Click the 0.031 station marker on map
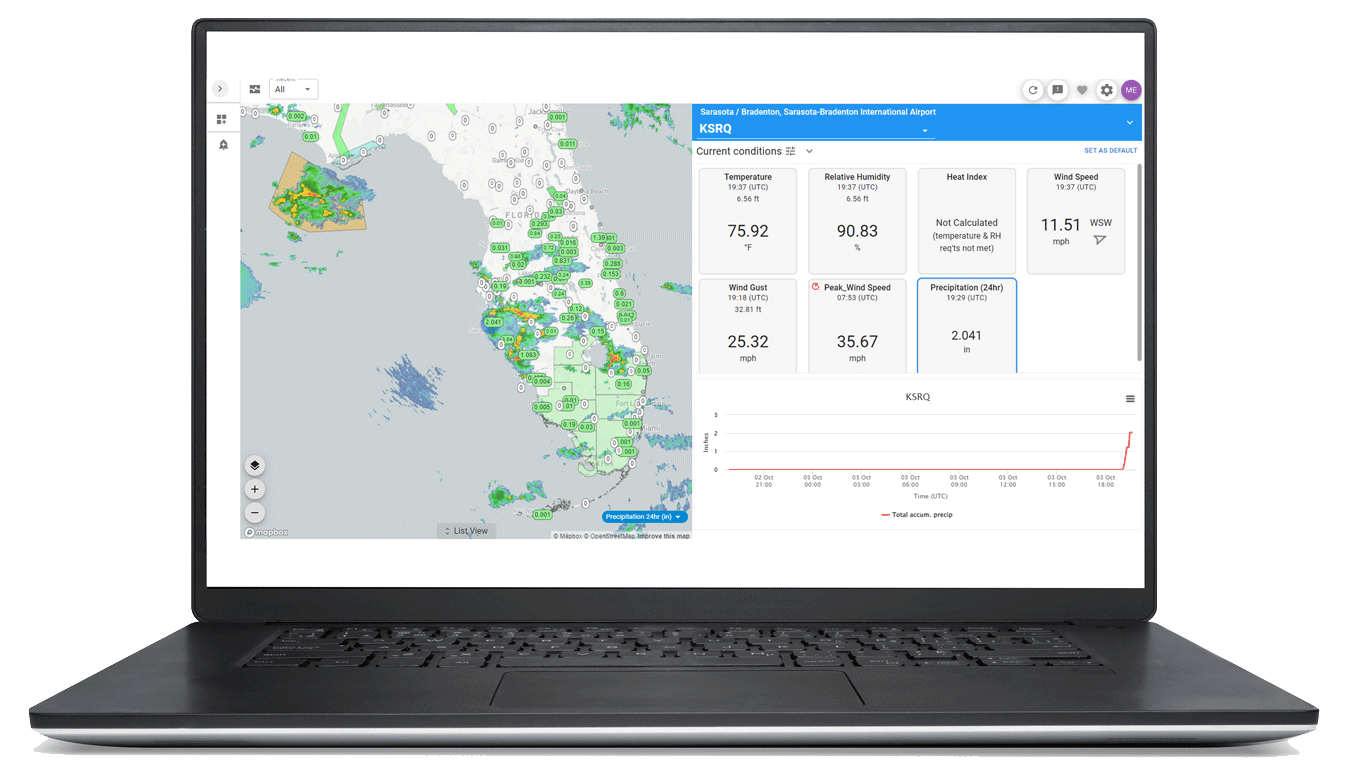The height and width of the screenshot is (784, 1347). tap(500, 248)
